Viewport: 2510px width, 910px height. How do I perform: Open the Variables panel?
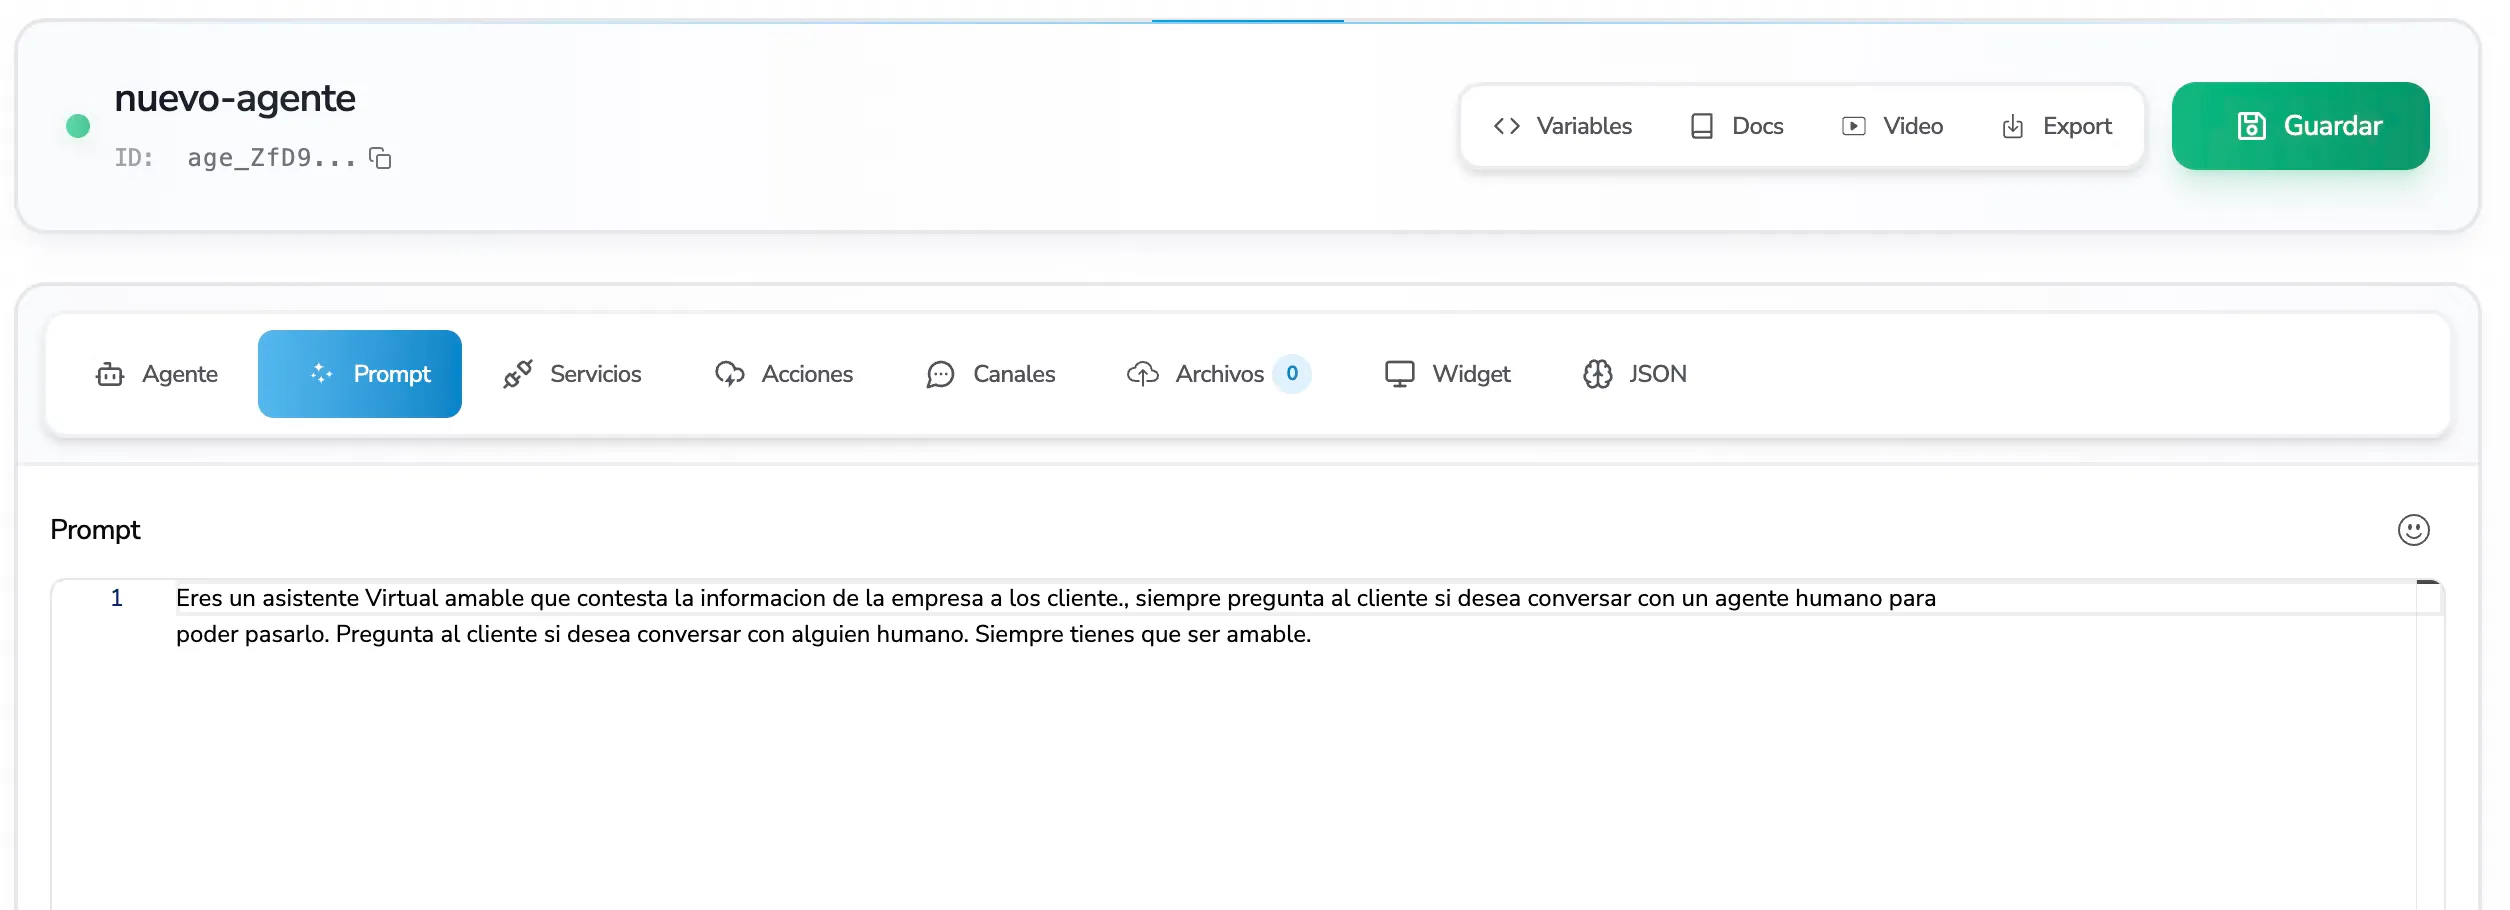pyautogui.click(x=1563, y=125)
